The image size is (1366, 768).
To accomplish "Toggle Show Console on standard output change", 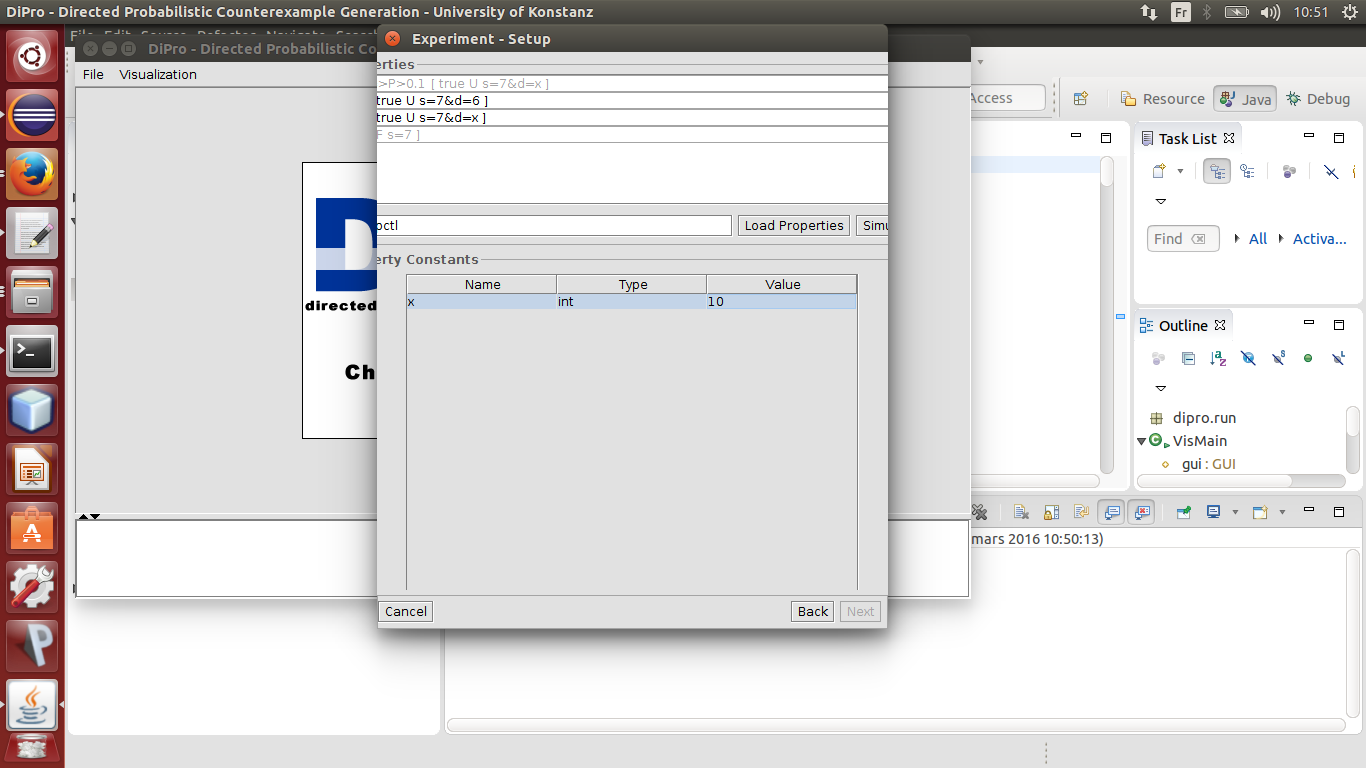I will (x=1111, y=512).
